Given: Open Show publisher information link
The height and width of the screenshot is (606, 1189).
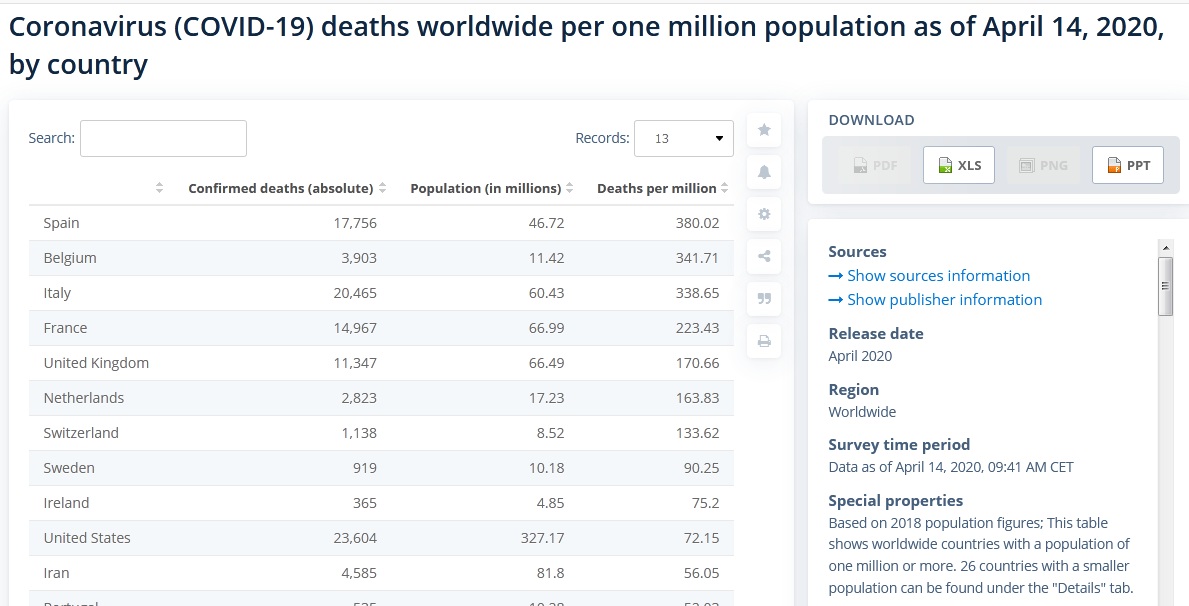Looking at the screenshot, I should tap(944, 300).
